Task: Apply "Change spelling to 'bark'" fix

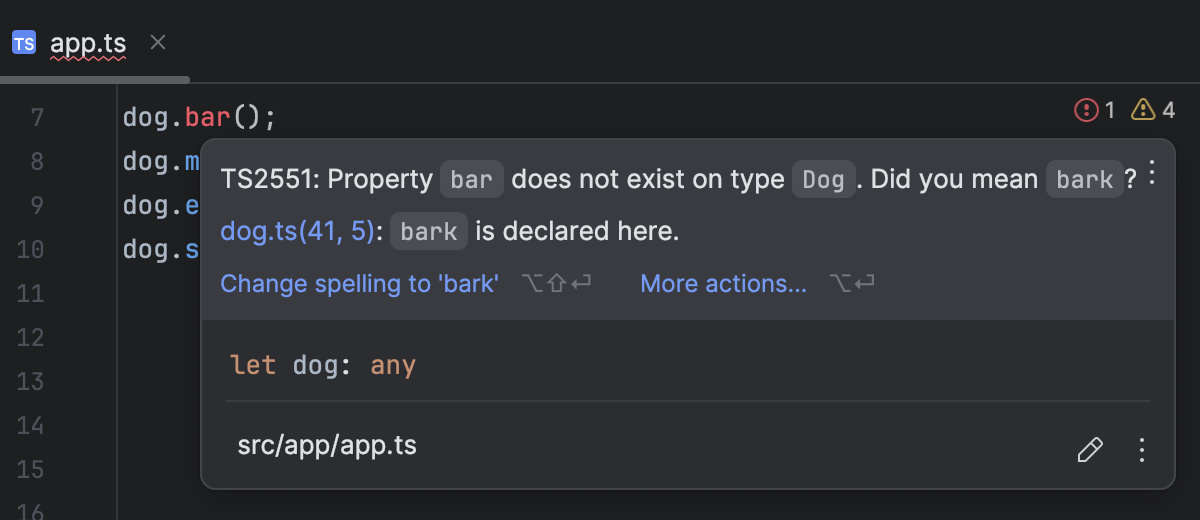Action: (359, 284)
